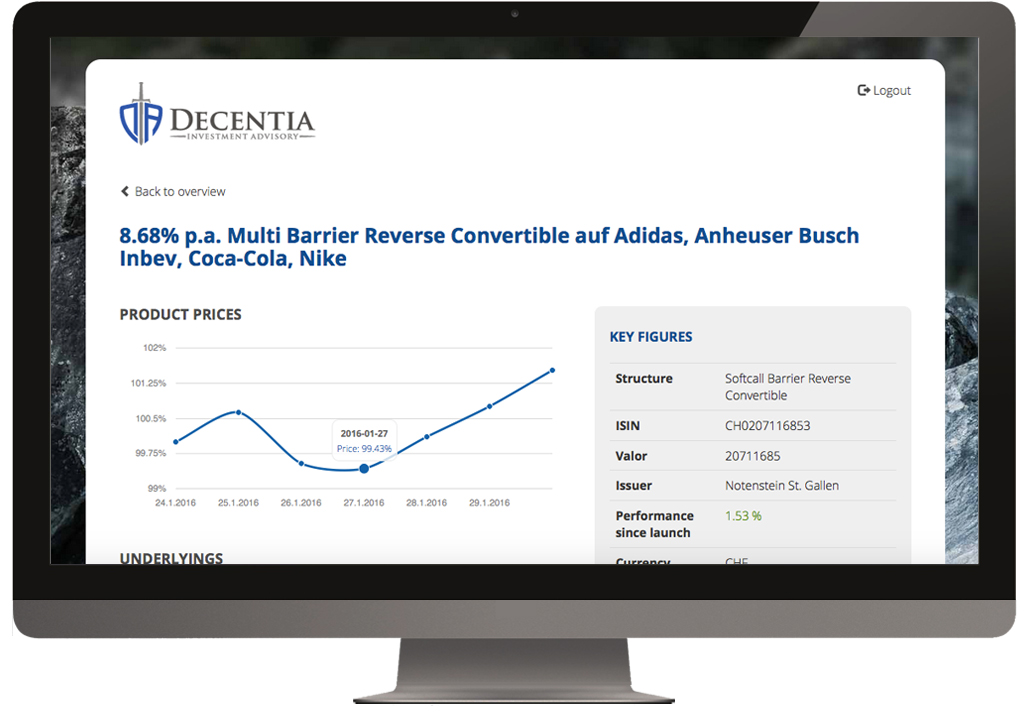Click the final highest point on price chart
Image resolution: width=1025 pixels, height=725 pixels.
pos(552,370)
